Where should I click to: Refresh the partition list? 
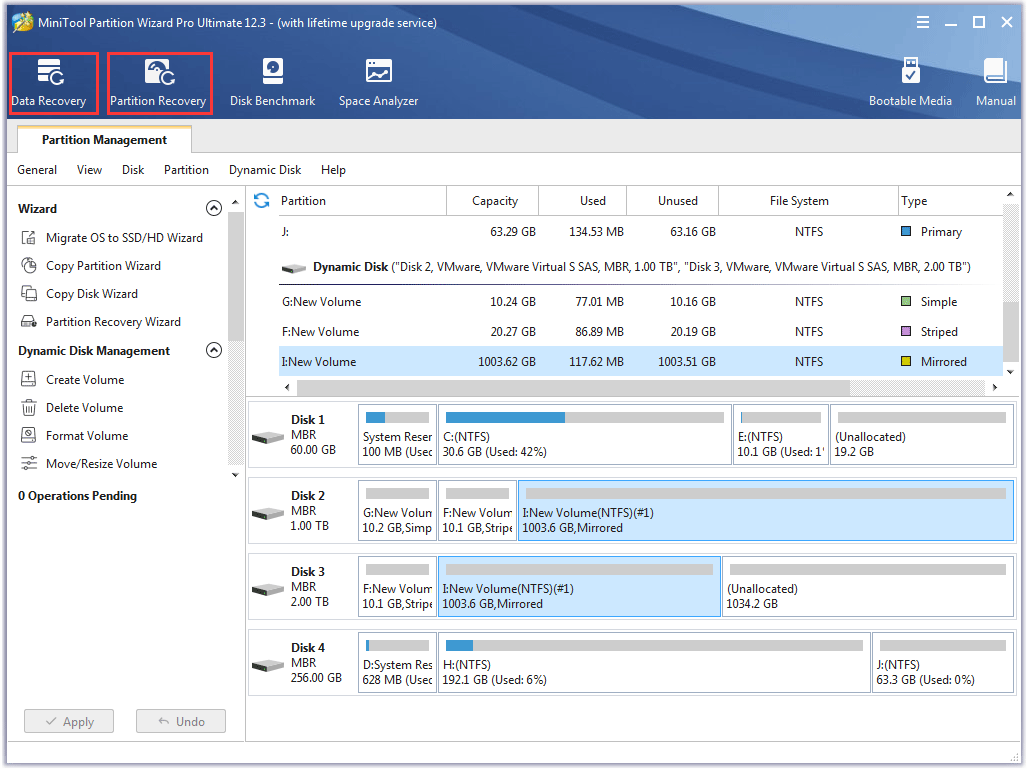pos(260,200)
